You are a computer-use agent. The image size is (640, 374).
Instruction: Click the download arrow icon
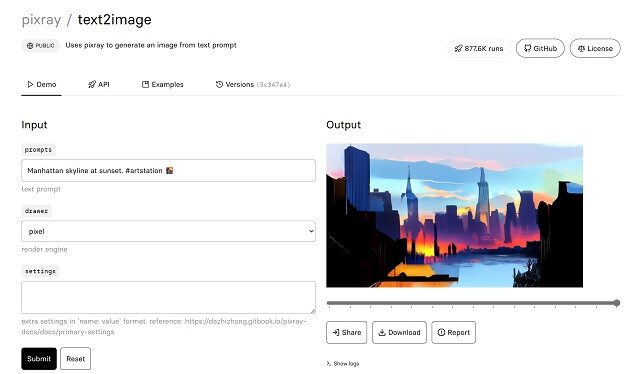(382, 332)
